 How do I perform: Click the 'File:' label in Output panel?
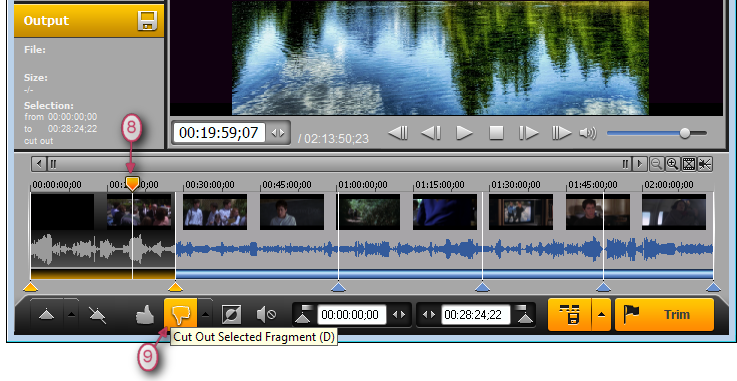[35, 49]
